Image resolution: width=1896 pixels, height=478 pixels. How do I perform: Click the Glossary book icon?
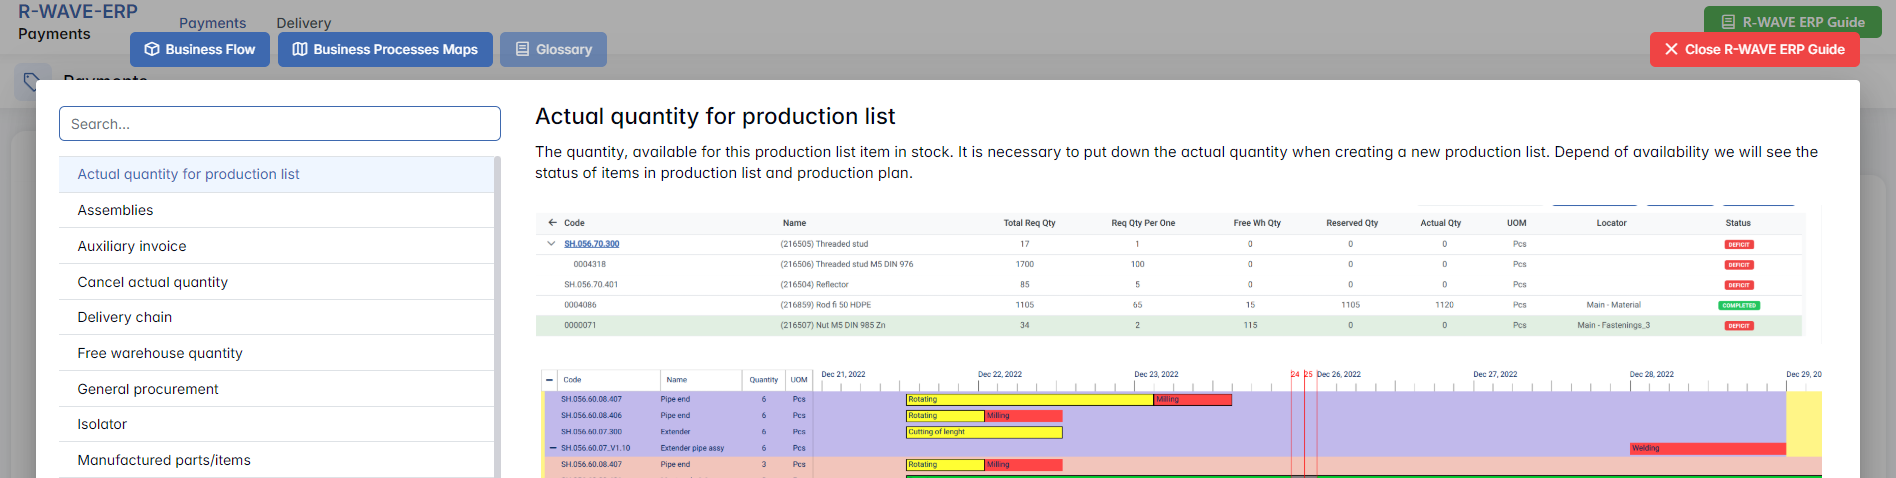coord(522,49)
